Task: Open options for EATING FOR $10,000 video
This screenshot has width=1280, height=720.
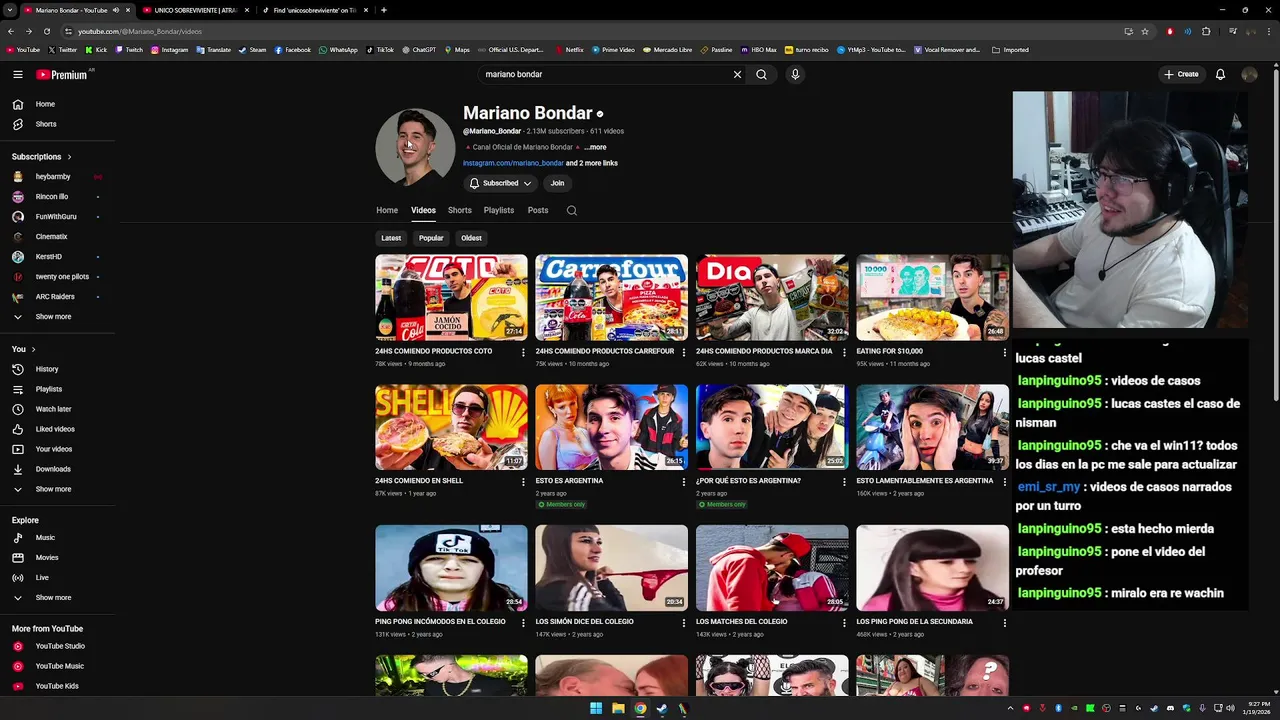Action: tap(1005, 352)
